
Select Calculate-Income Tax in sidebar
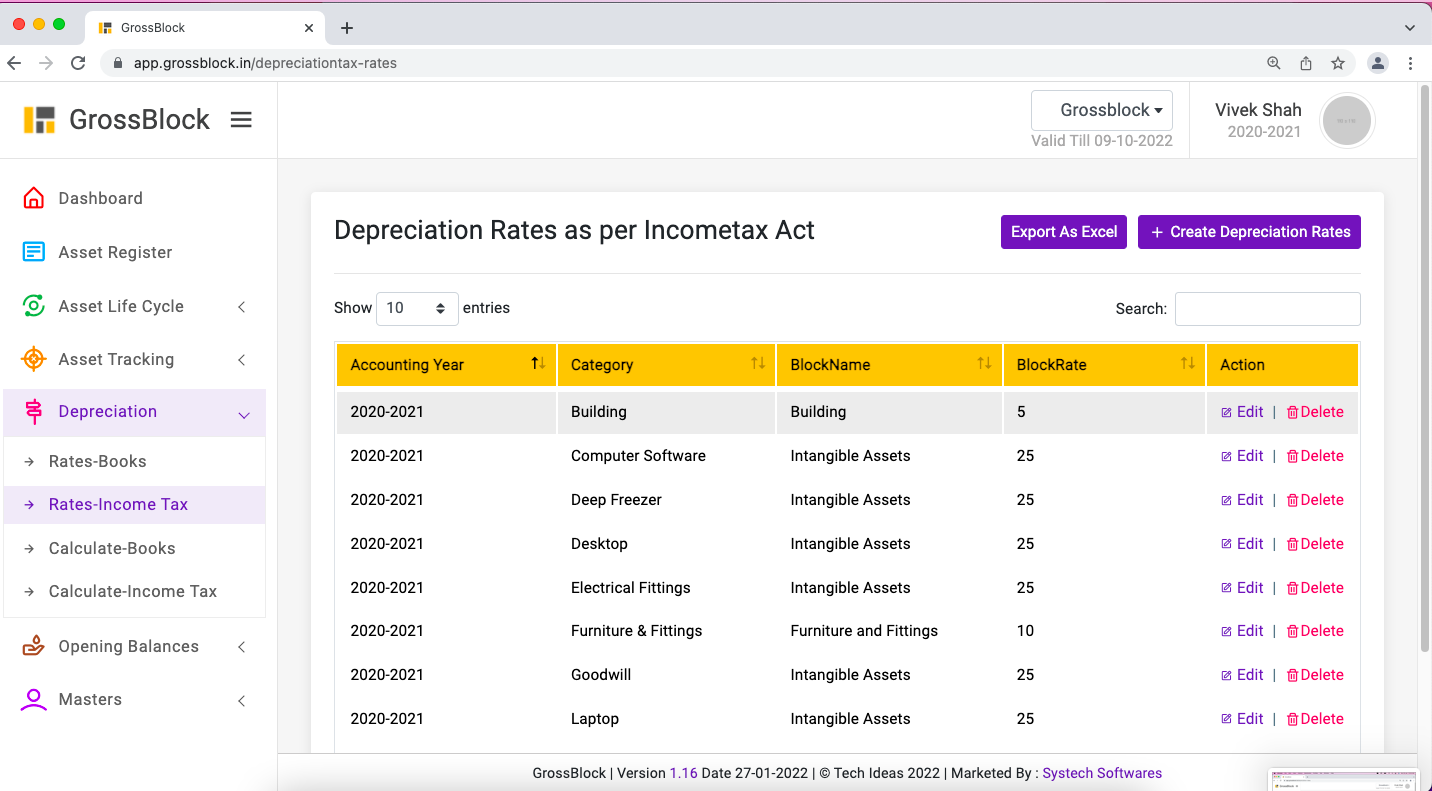pyautogui.click(x=133, y=591)
